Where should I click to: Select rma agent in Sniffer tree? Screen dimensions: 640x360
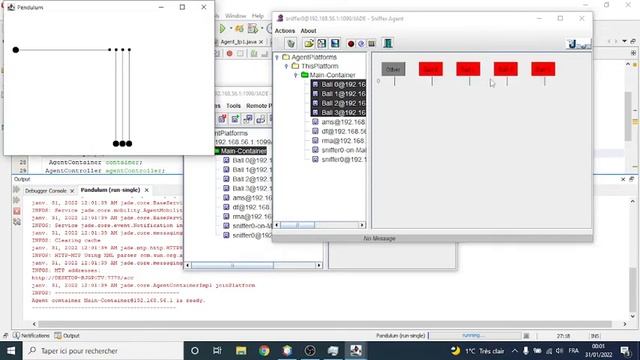[339, 141]
